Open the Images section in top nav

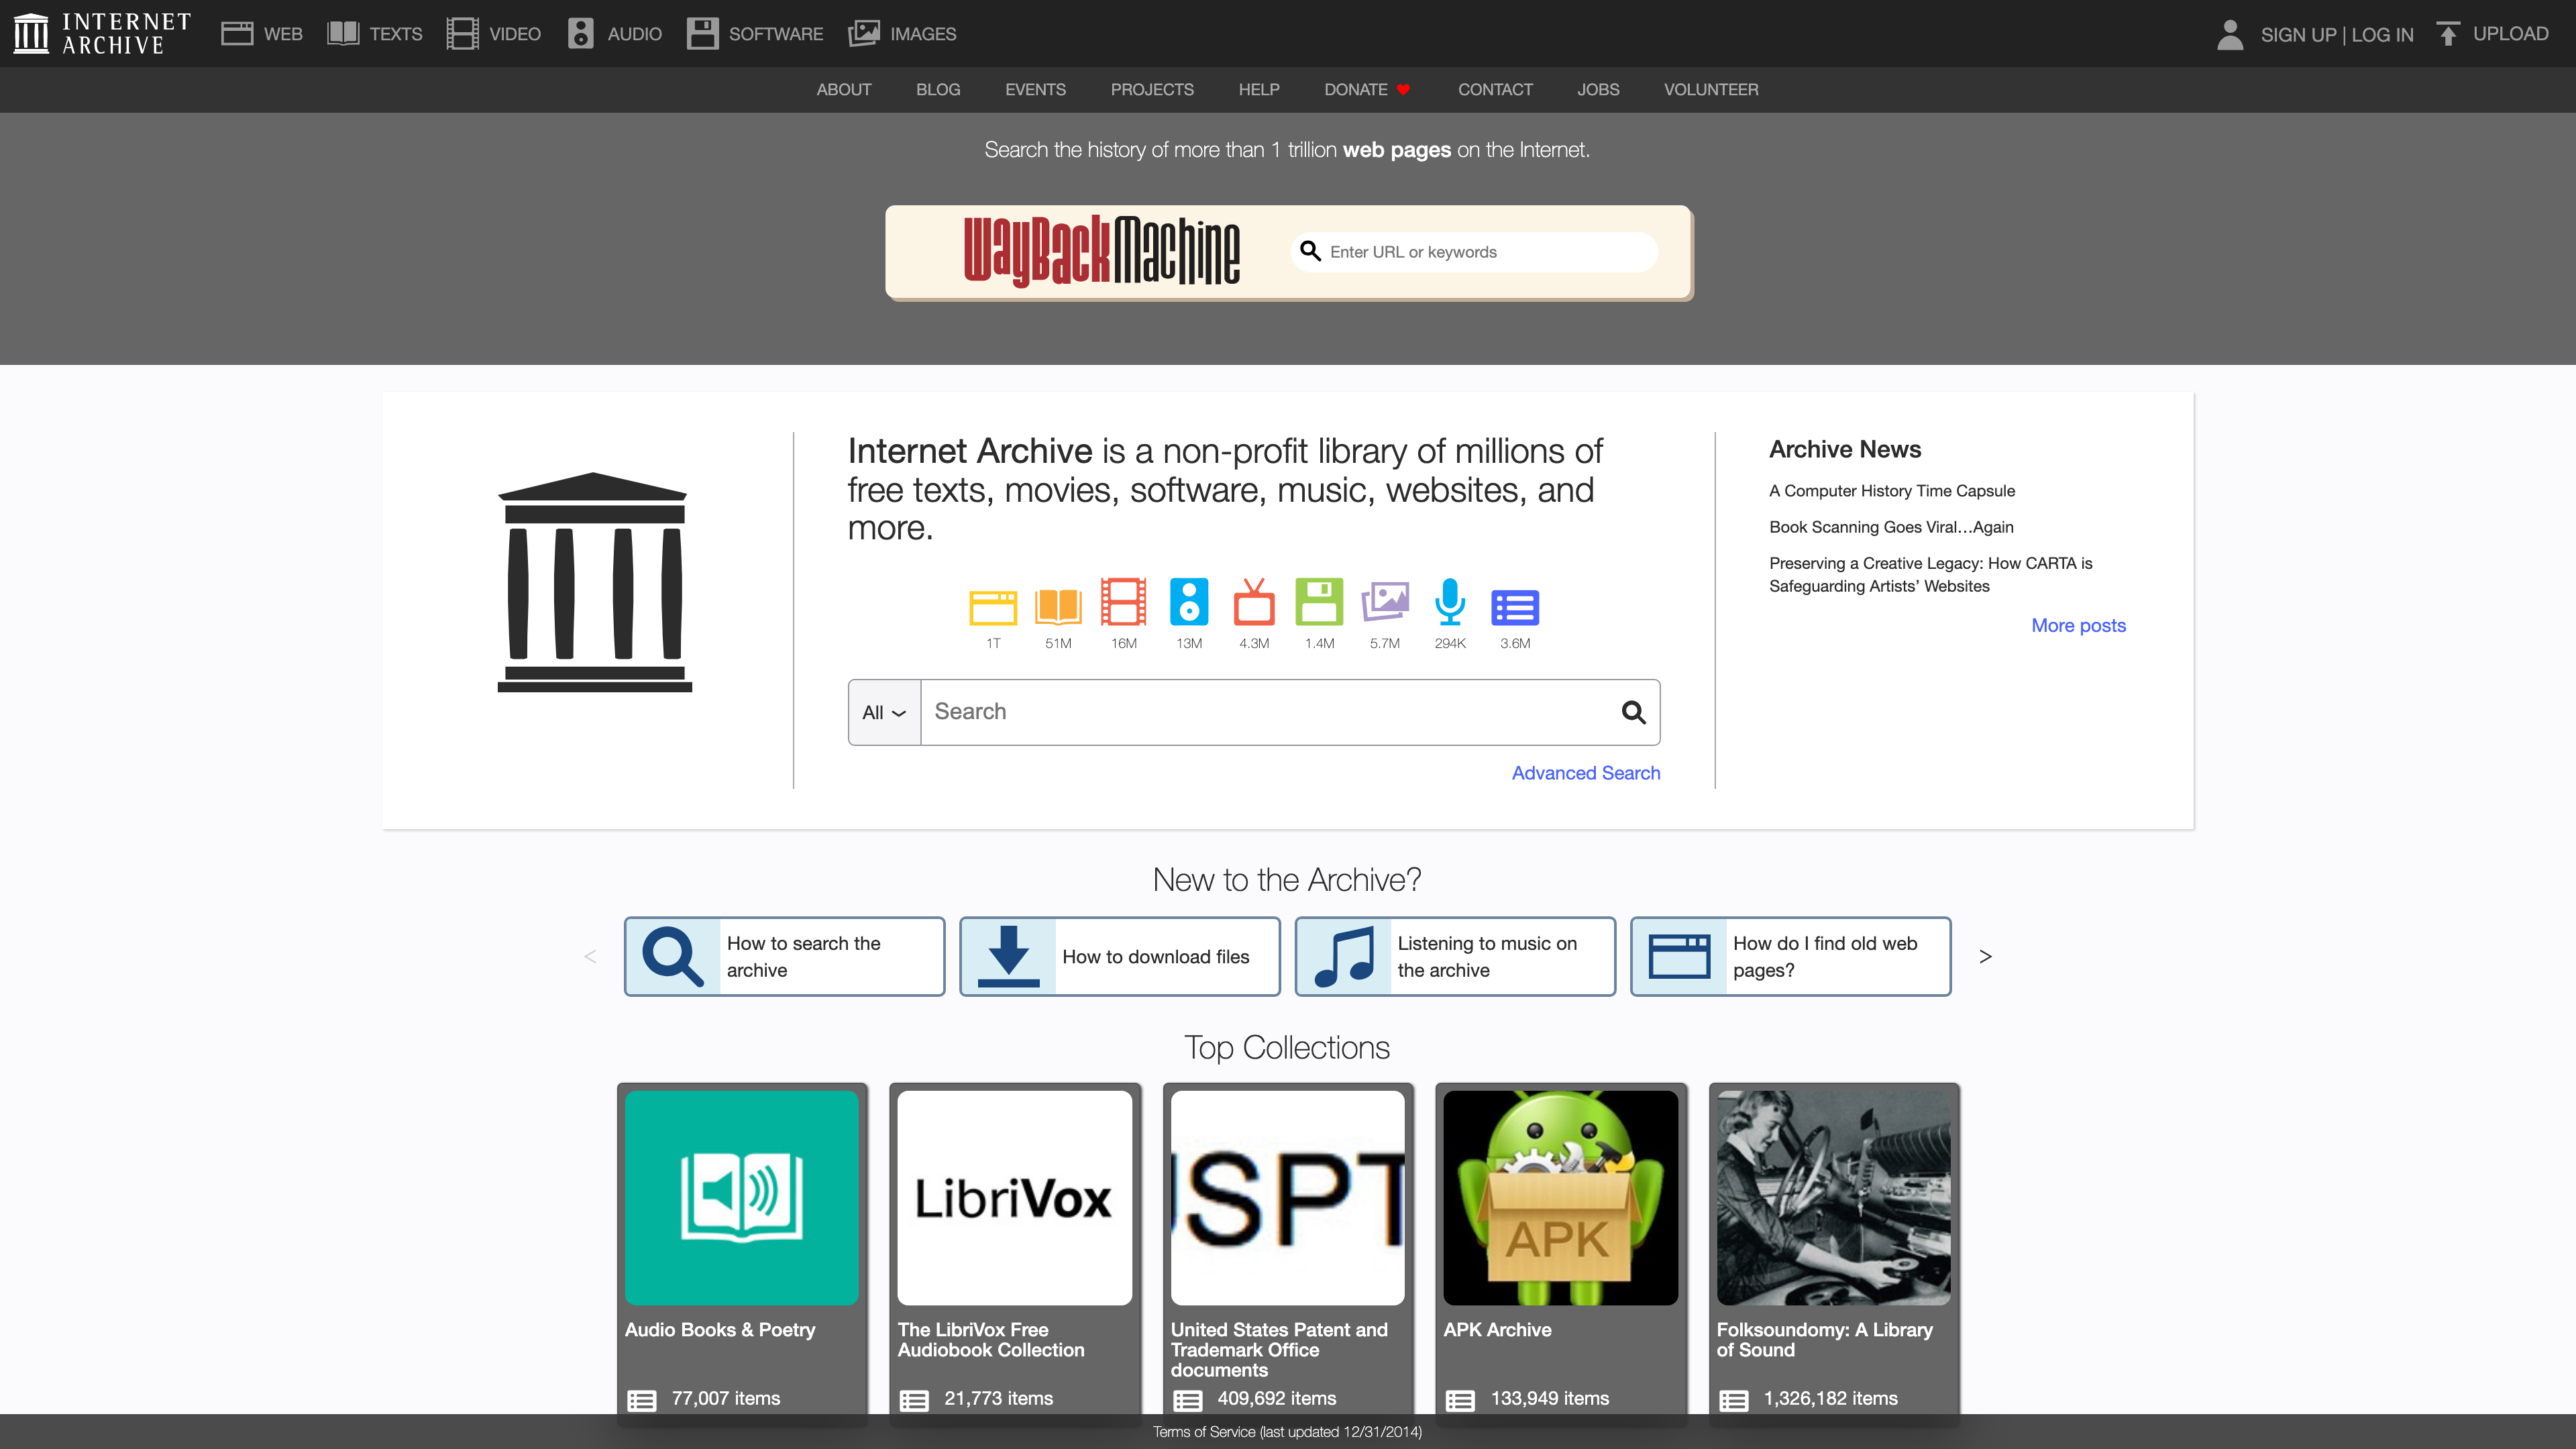coord(903,34)
